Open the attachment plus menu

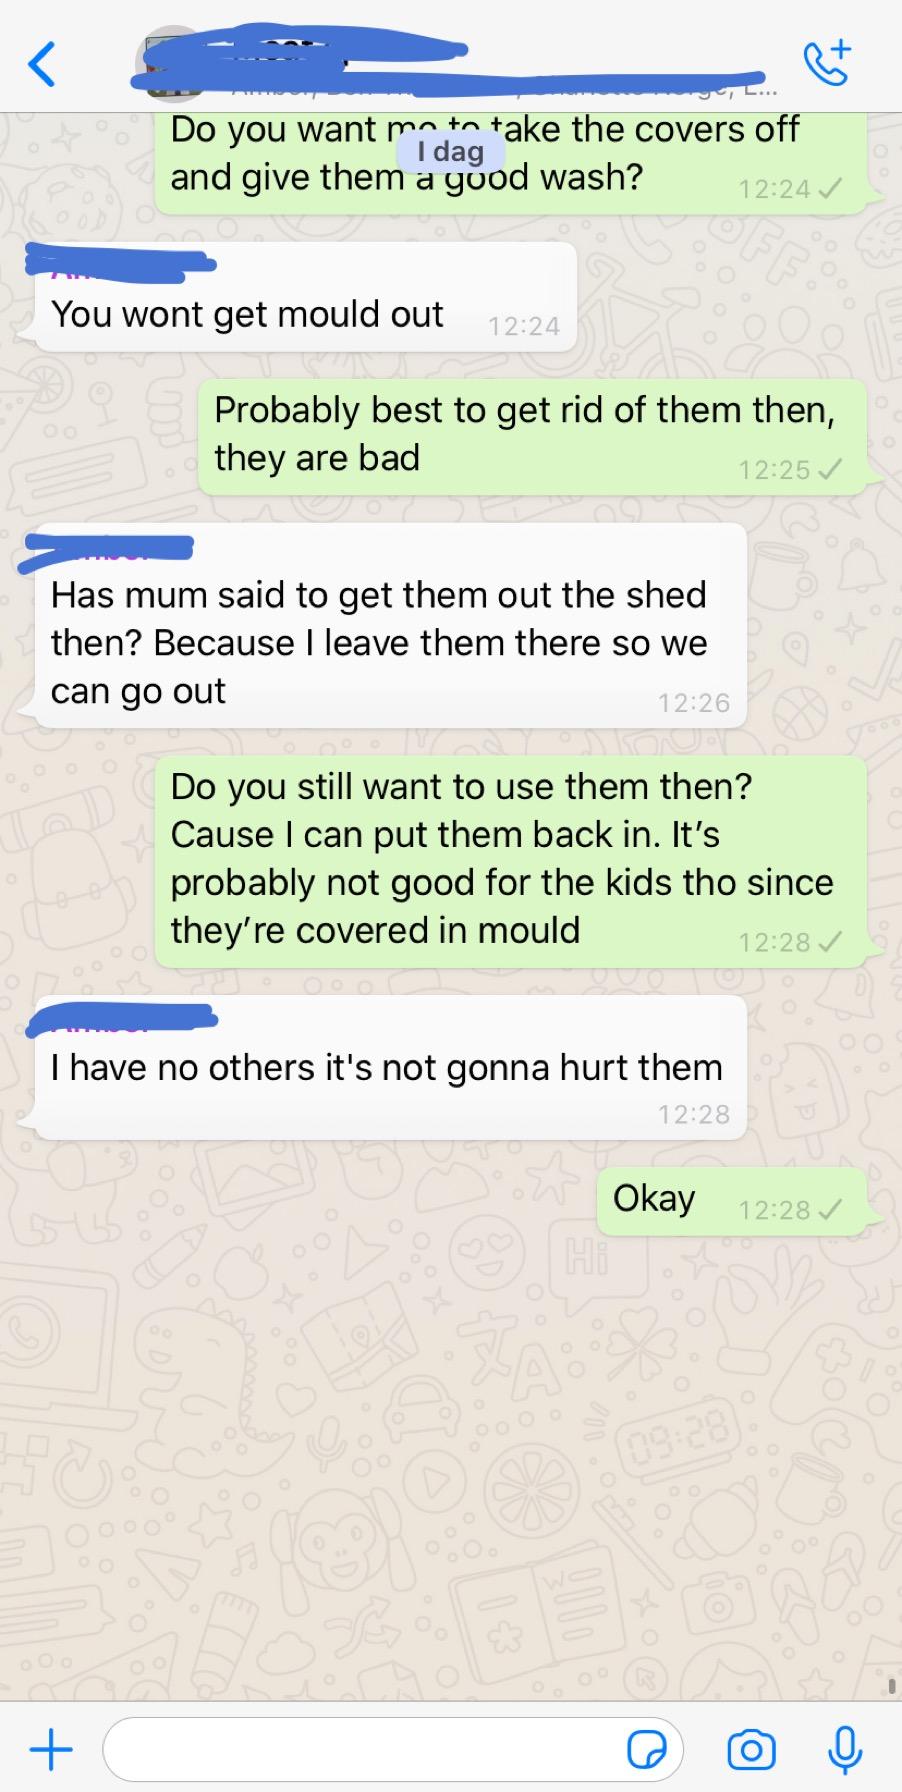point(50,1749)
